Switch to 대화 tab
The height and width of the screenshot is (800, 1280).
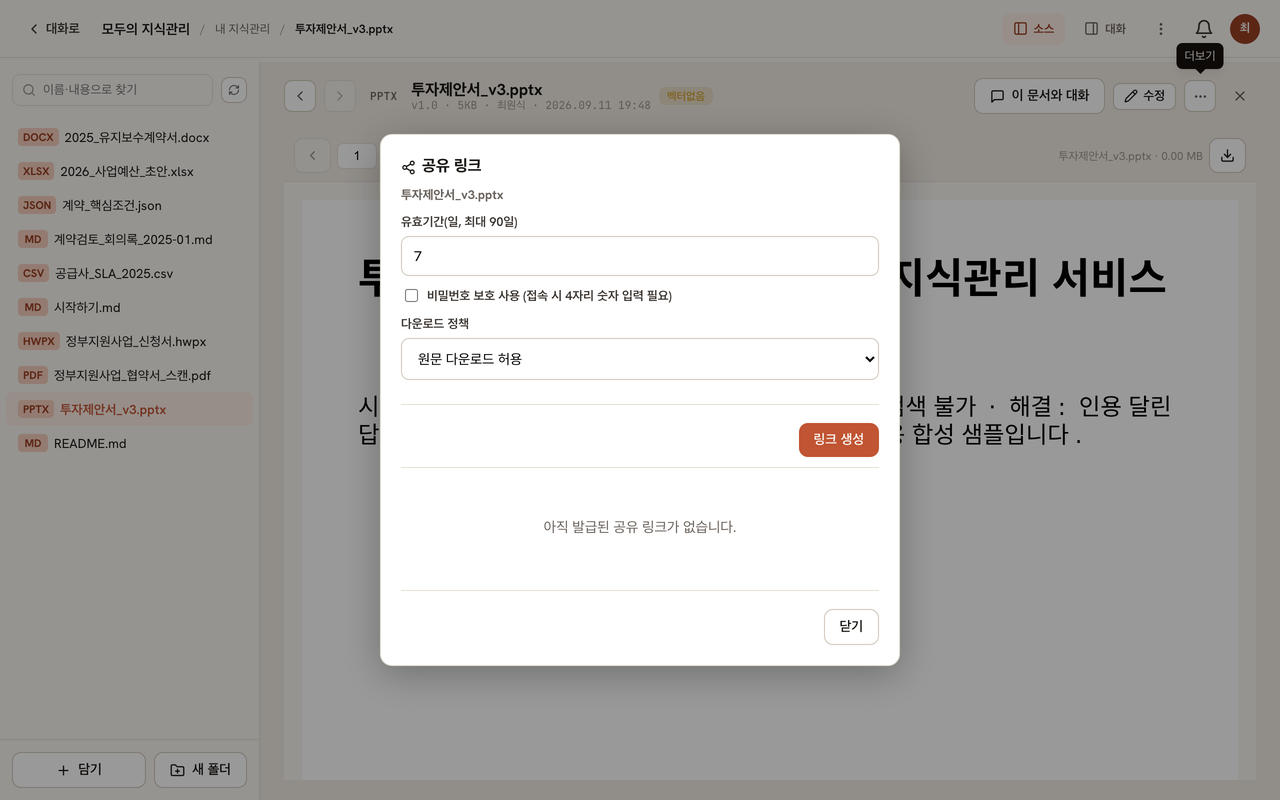coord(1105,29)
